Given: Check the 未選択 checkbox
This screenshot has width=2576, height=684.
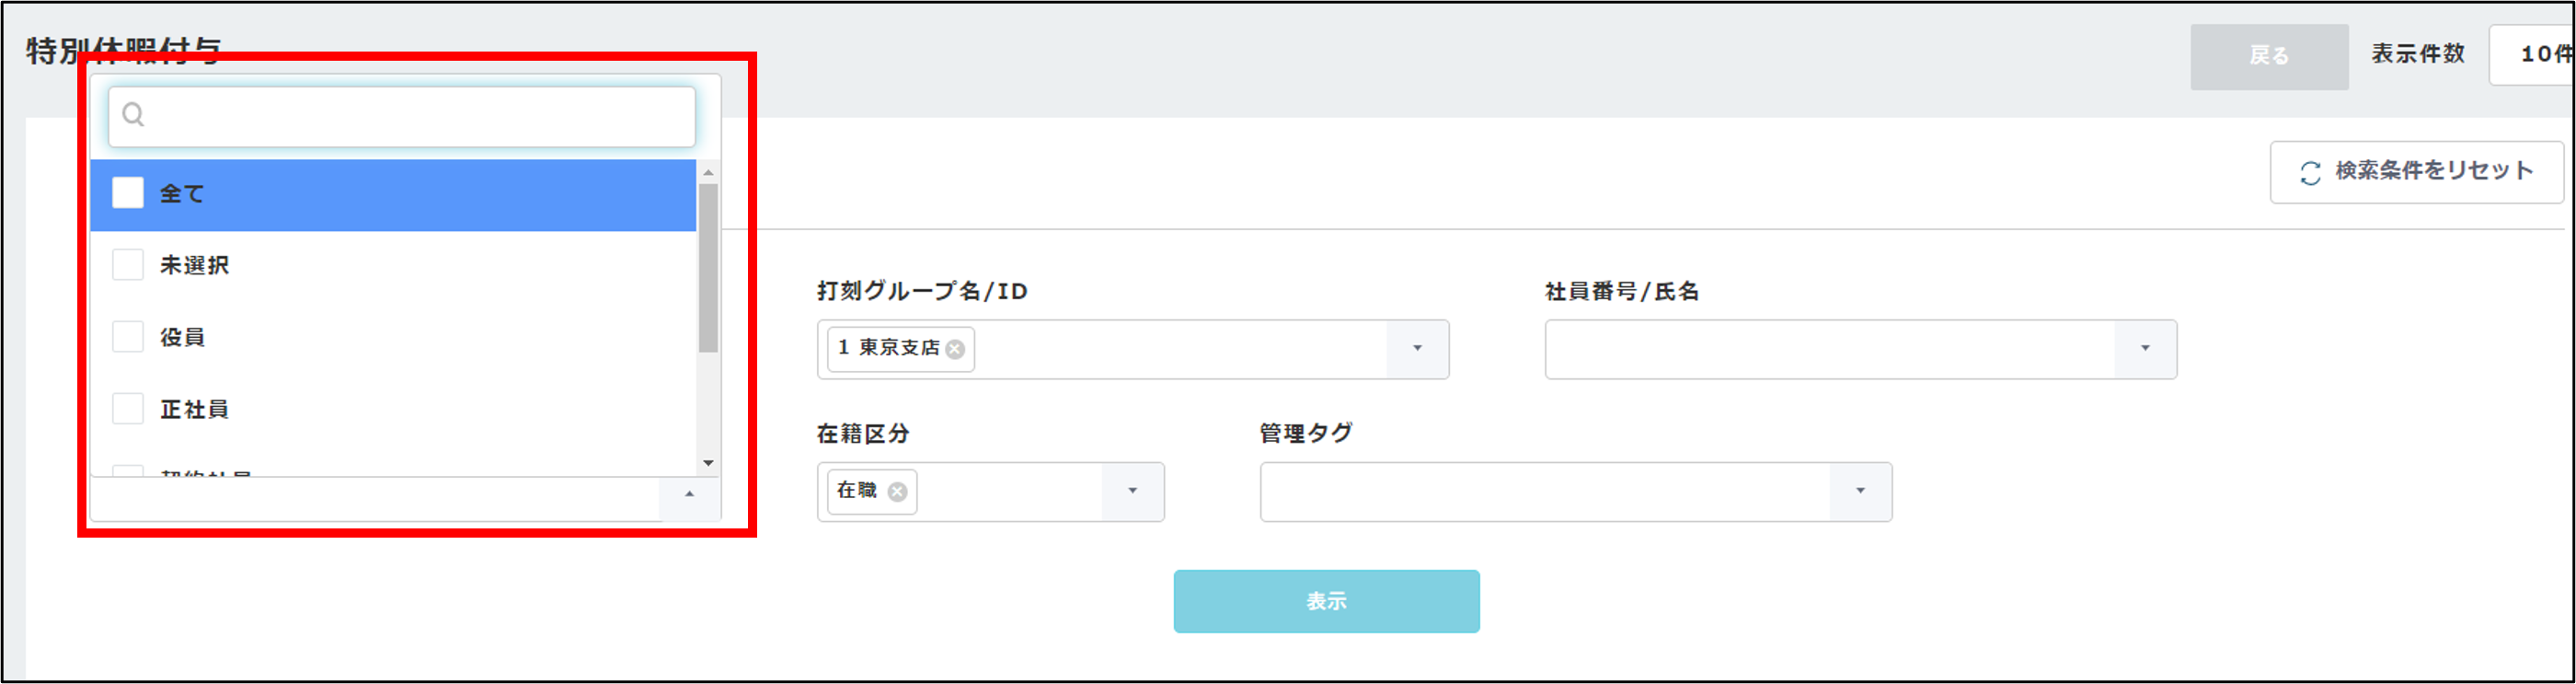Looking at the screenshot, I should tap(128, 265).
